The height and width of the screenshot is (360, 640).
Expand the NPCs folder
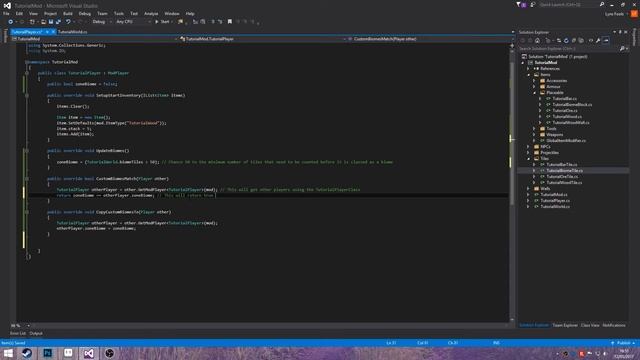point(529,147)
